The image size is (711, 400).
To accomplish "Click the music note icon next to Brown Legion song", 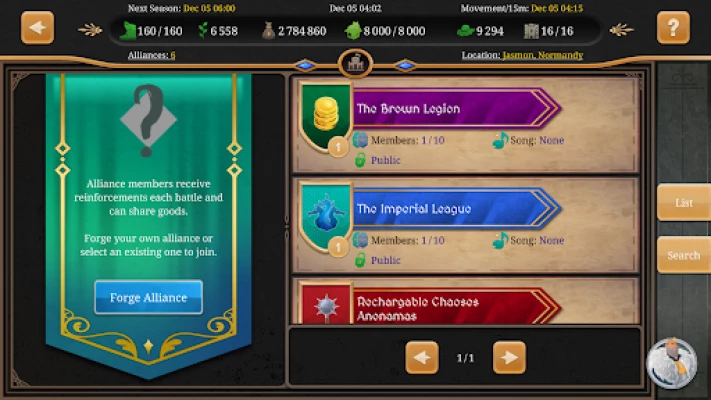I will click(500, 141).
